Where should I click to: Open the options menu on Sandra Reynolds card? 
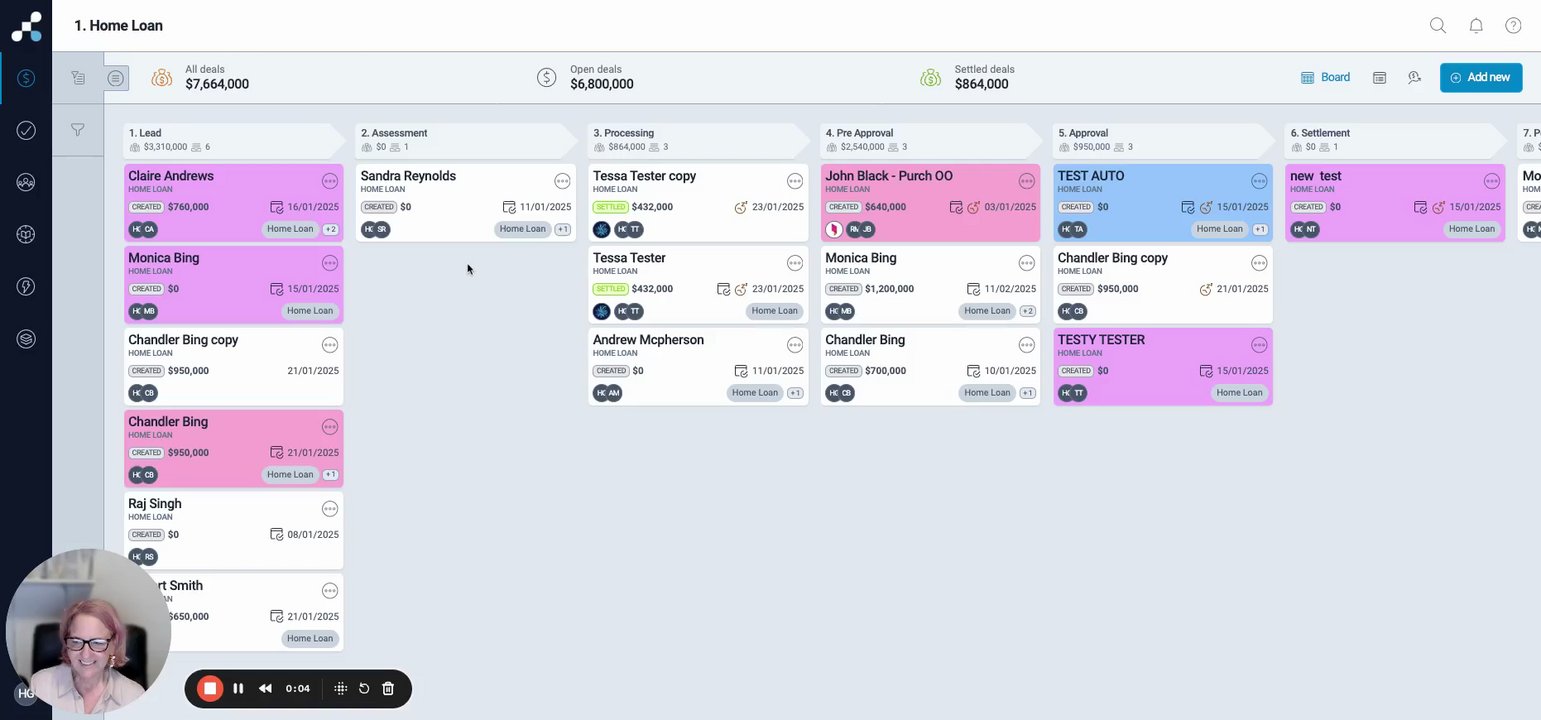pos(562,181)
